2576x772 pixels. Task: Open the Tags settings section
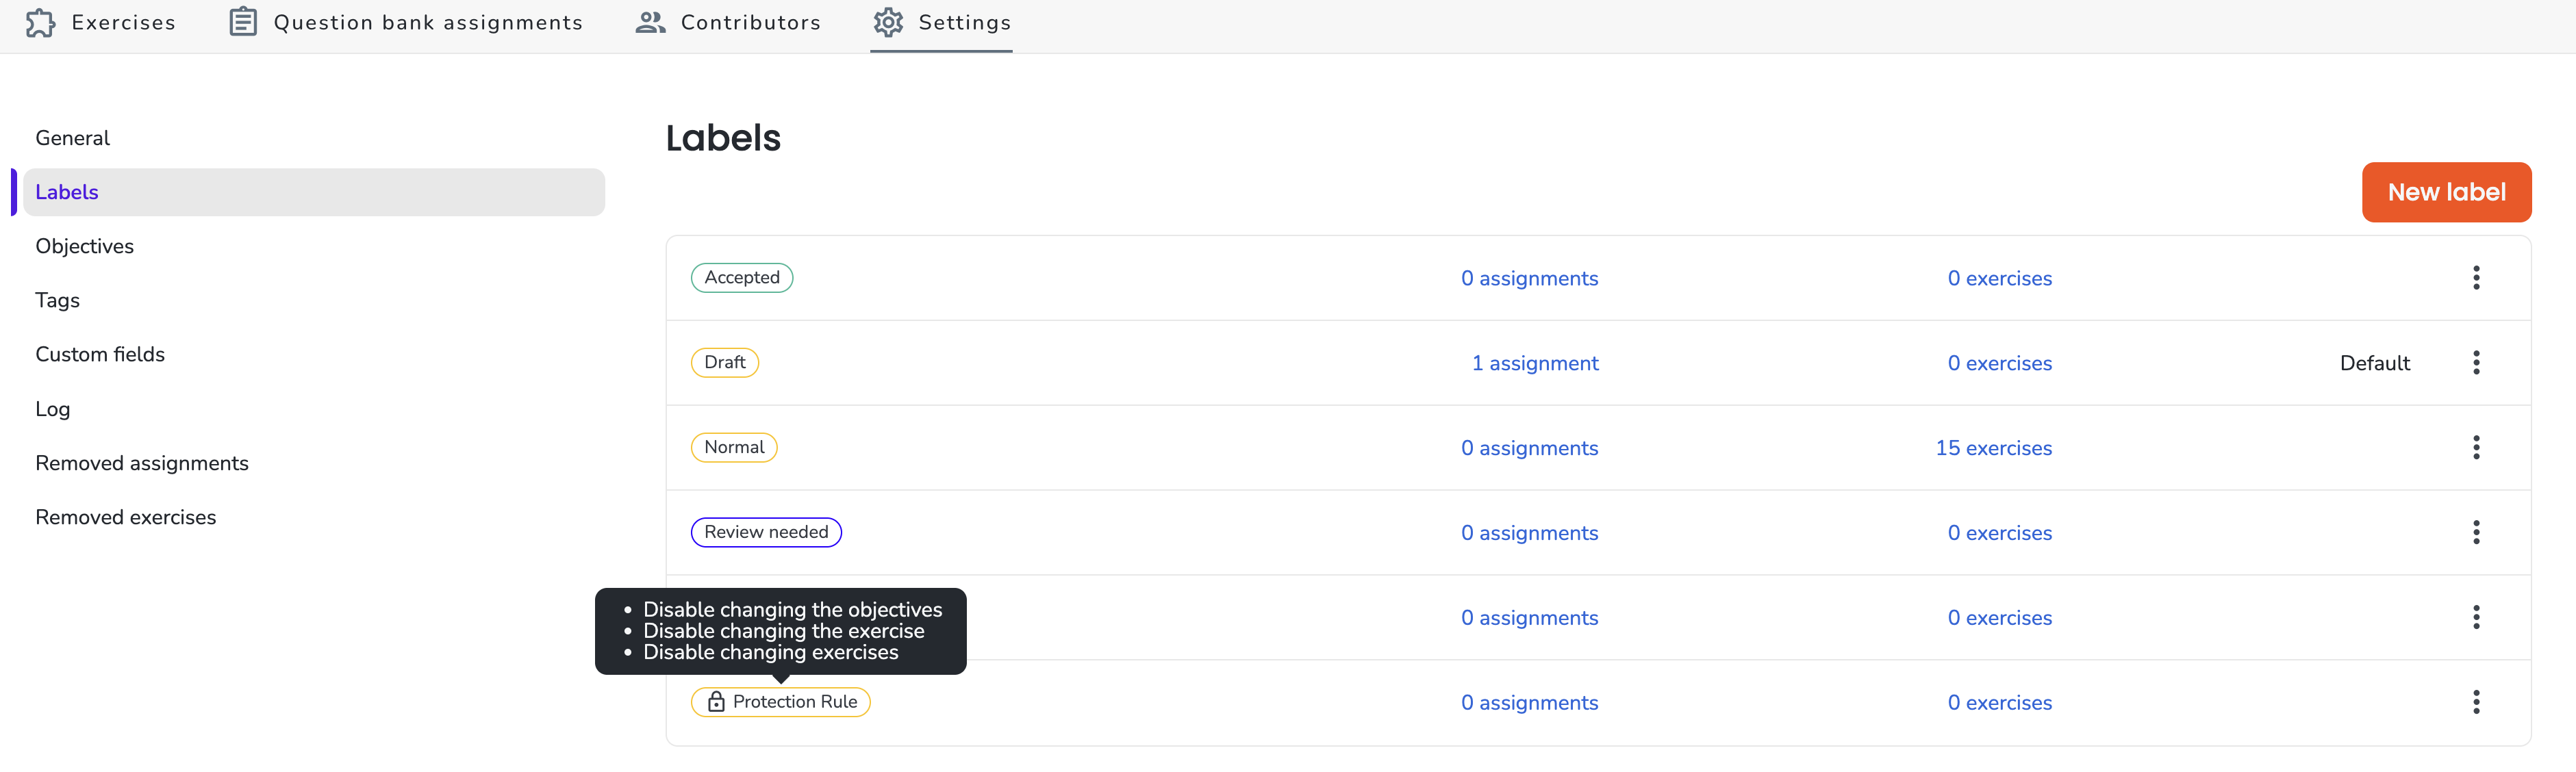pos(57,300)
